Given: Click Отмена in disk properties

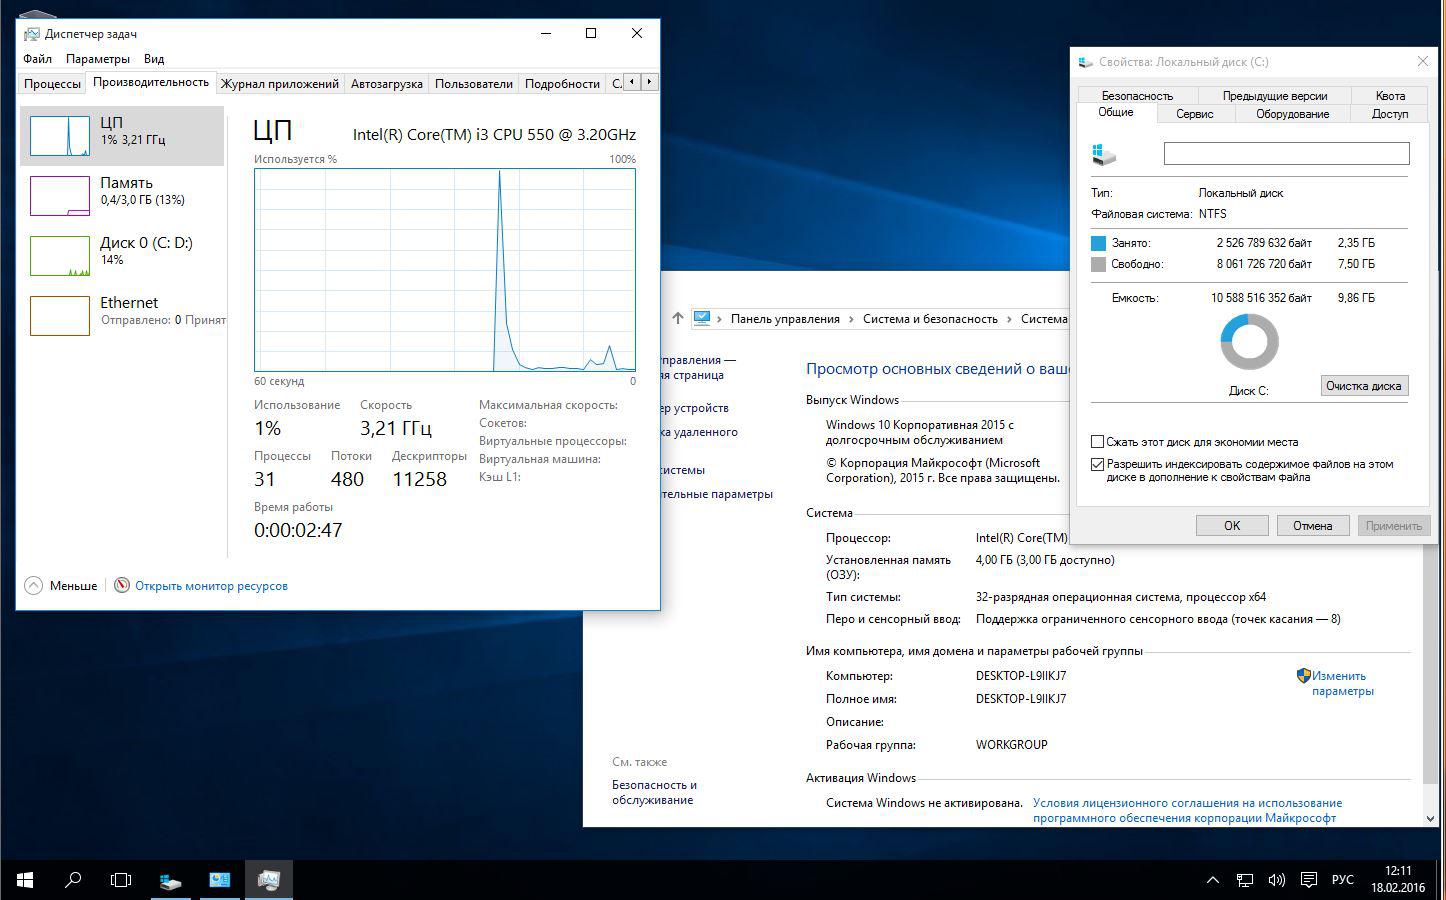Looking at the screenshot, I should pos(1312,525).
